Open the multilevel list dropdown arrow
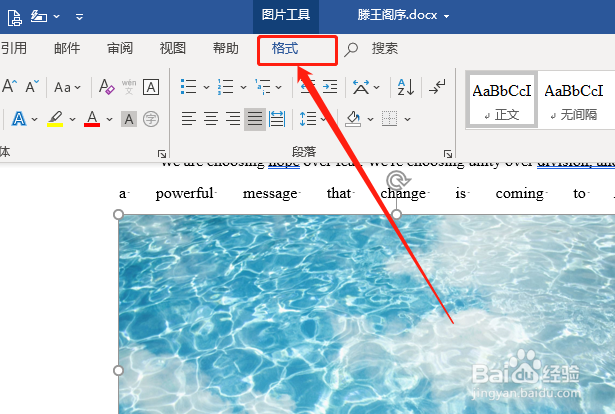 278,87
